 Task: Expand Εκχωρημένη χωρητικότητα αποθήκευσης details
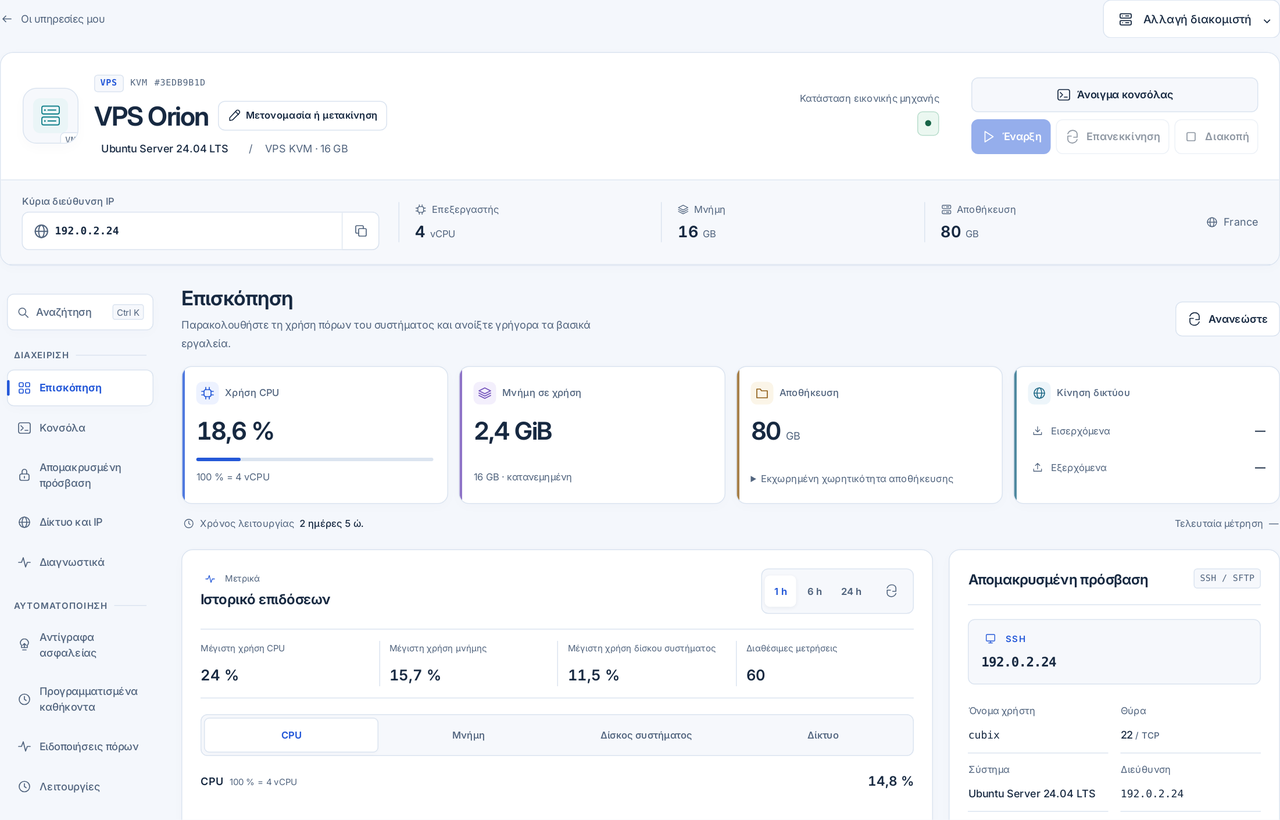click(852, 478)
